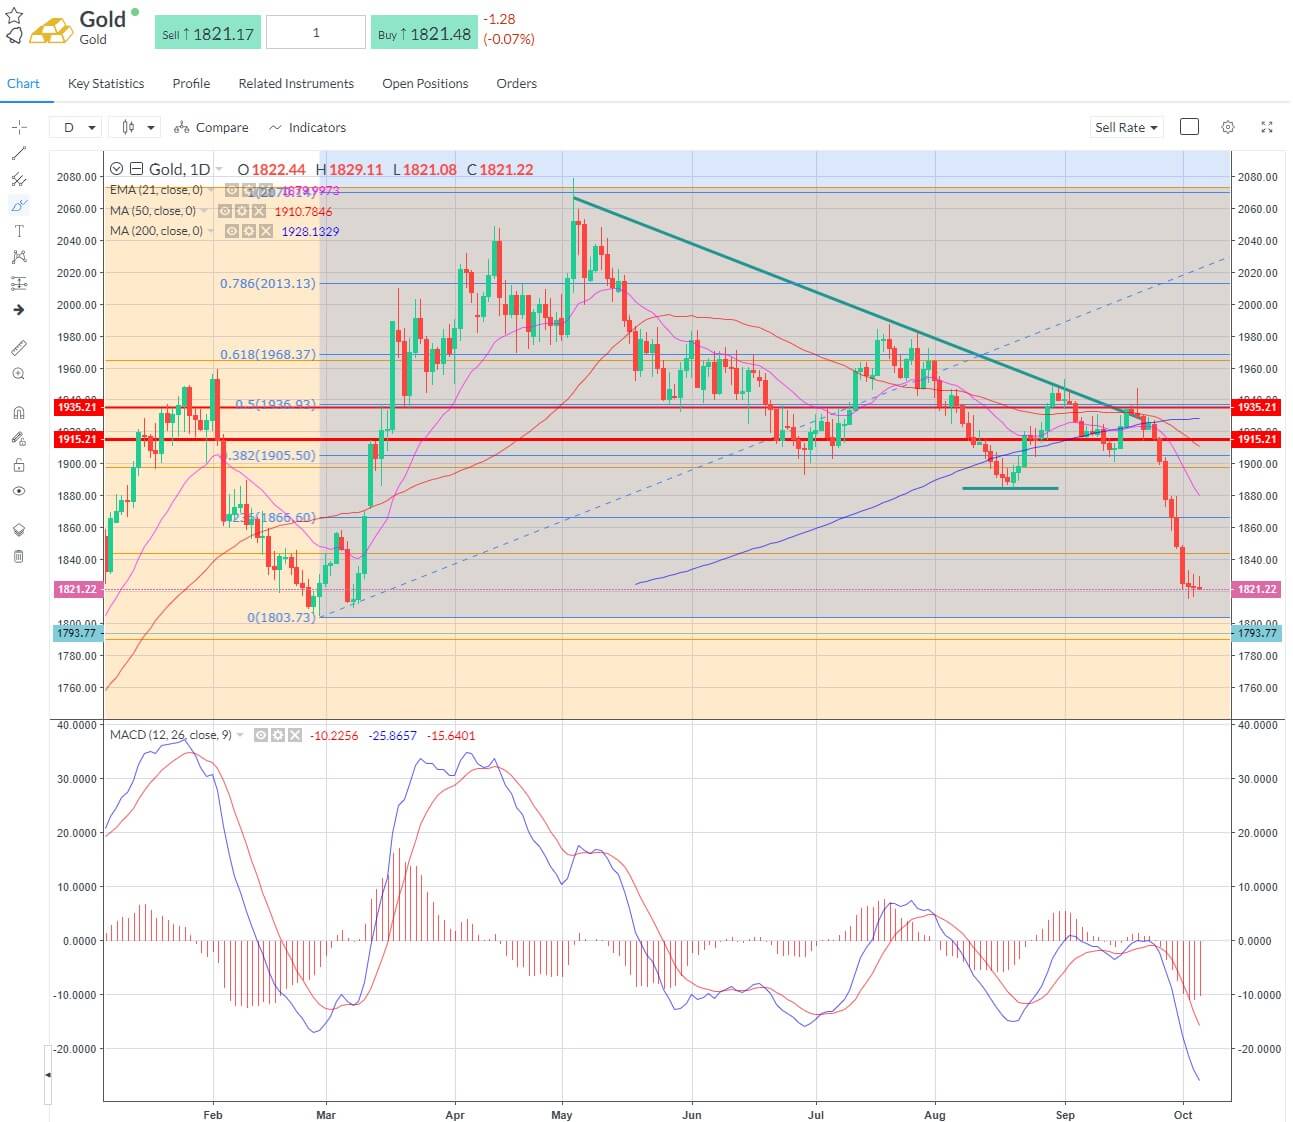Open the Profile tab
Screen dimensions: 1293x1122
coord(191,84)
